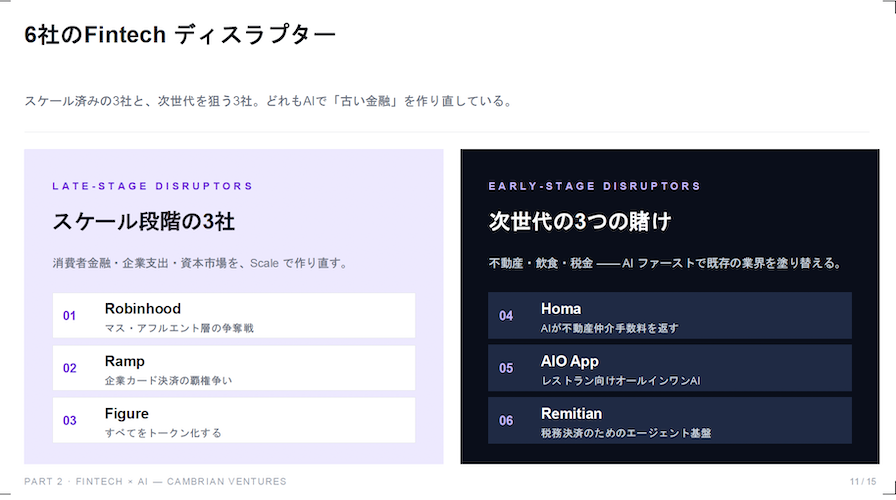Select the subtitle starting with スケール済みの3社と
Viewport: 896px width, 500px height.
click(268, 101)
